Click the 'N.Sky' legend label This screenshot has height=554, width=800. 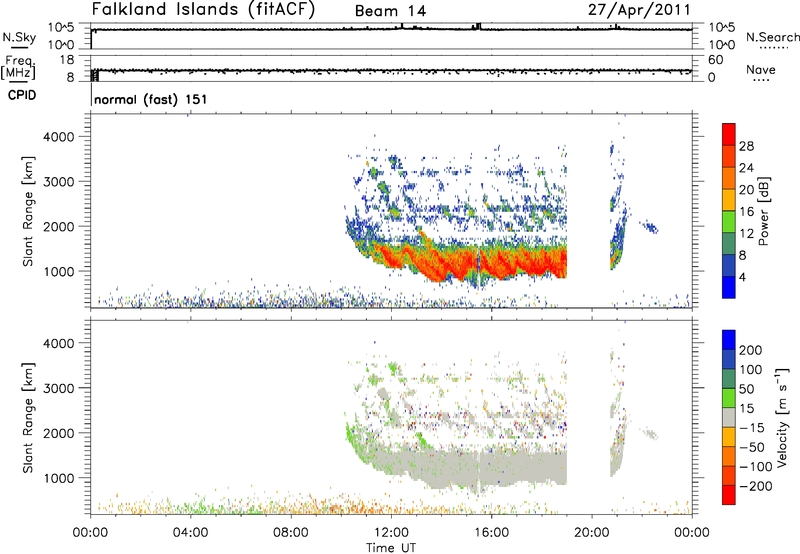tap(19, 37)
